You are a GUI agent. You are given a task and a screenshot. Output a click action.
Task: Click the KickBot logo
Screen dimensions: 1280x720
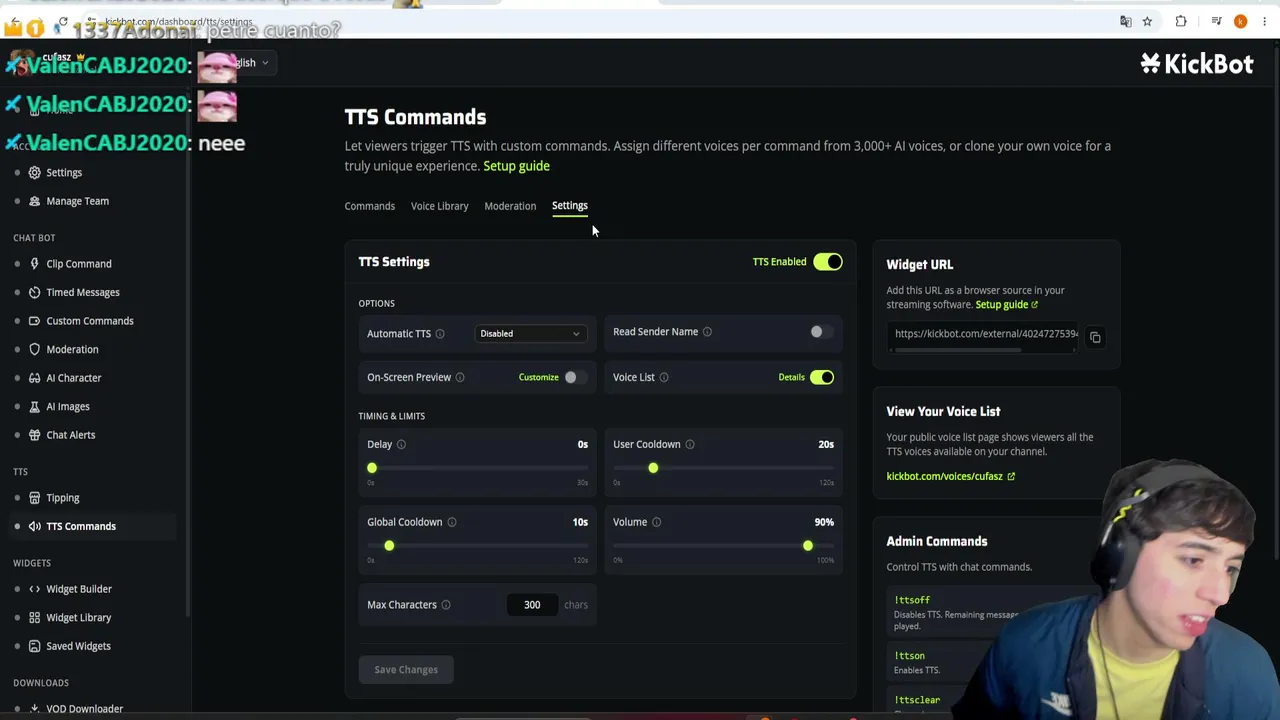tap(1197, 64)
